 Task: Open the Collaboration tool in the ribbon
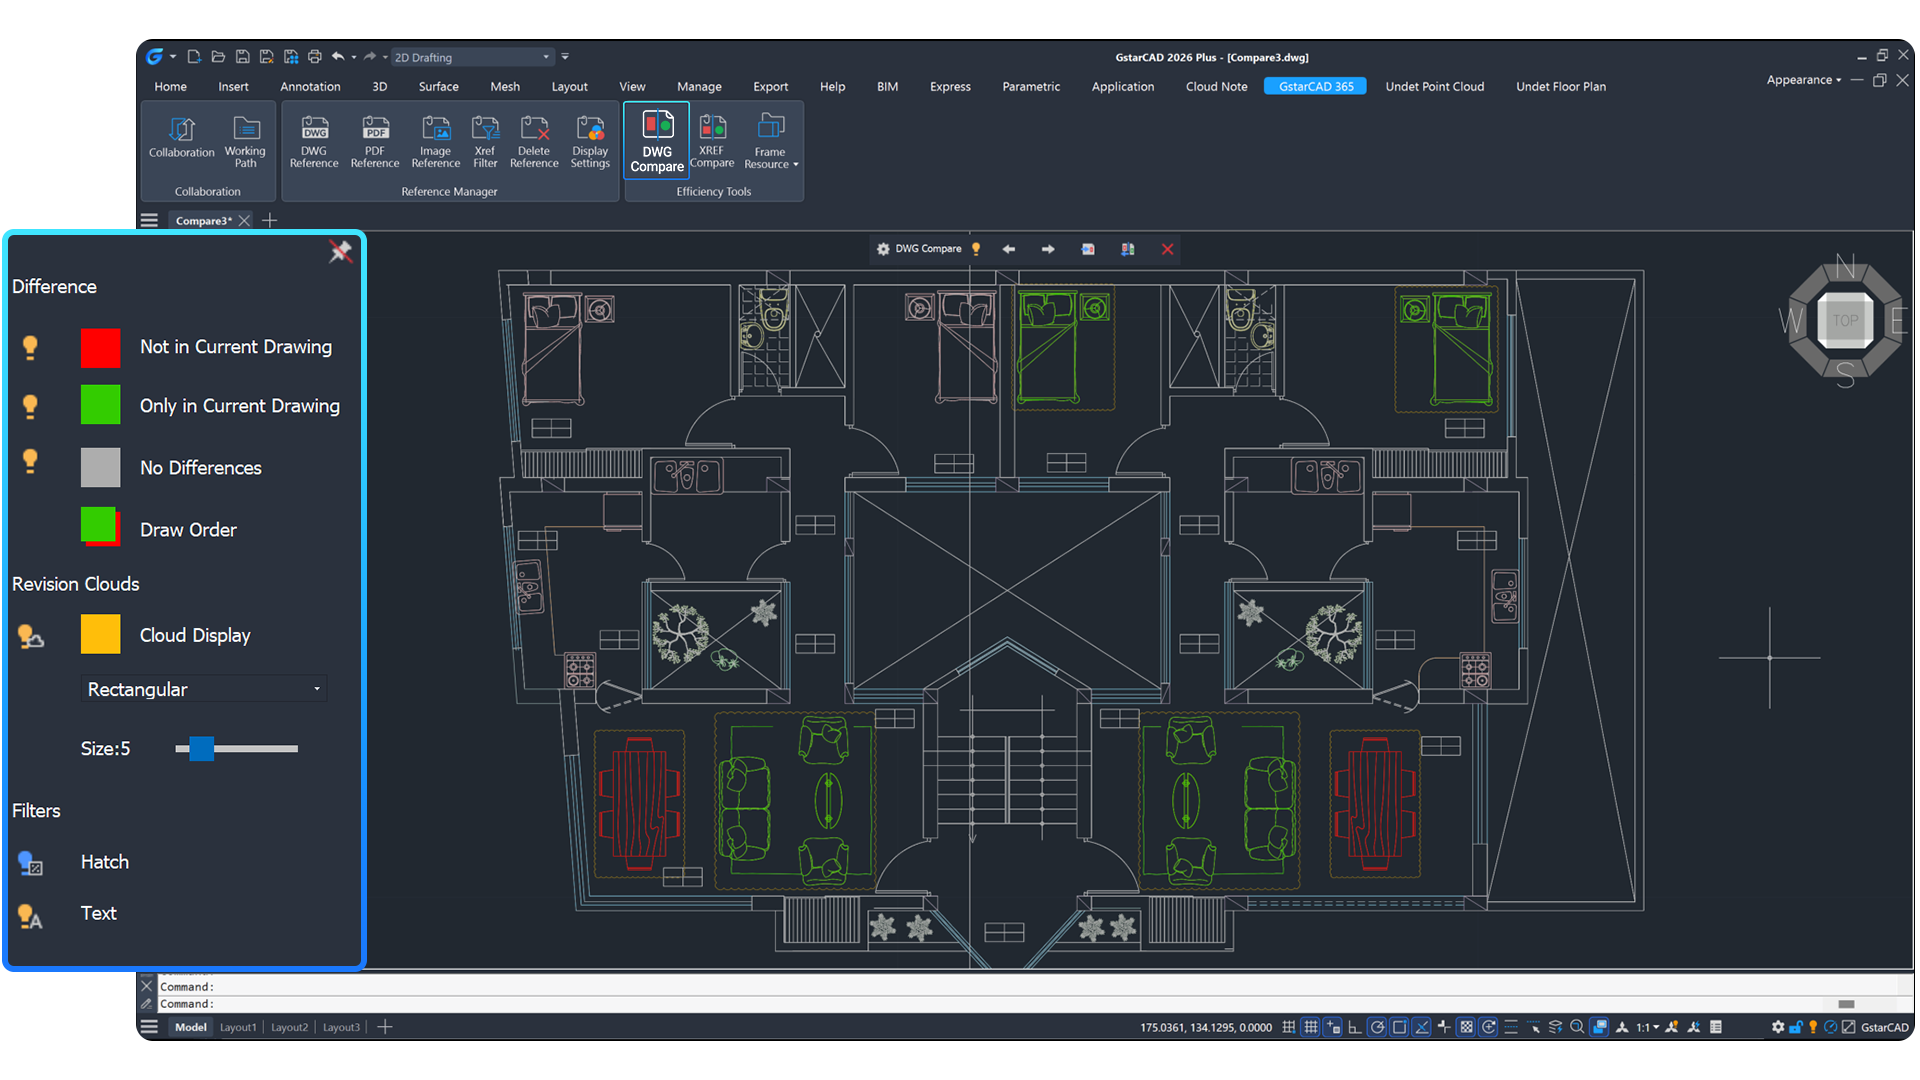point(181,137)
